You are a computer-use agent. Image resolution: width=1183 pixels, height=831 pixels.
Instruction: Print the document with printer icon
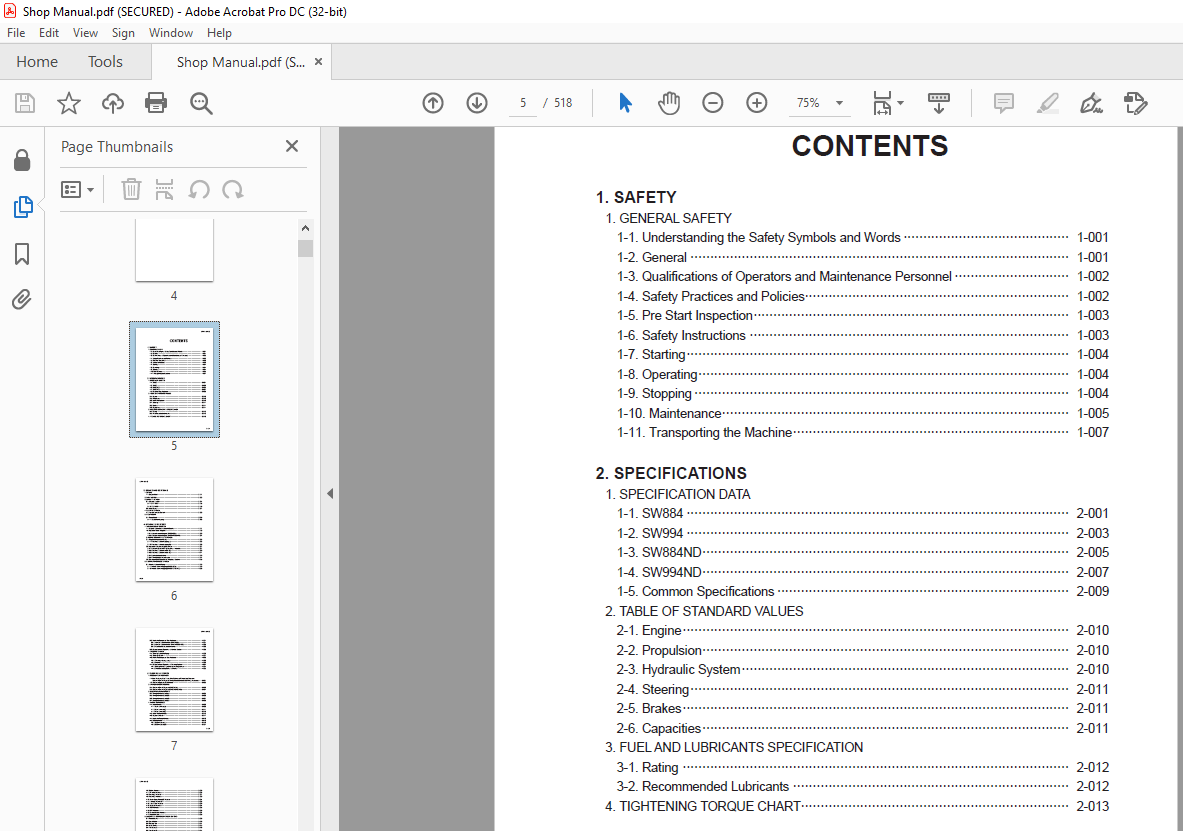coord(156,103)
